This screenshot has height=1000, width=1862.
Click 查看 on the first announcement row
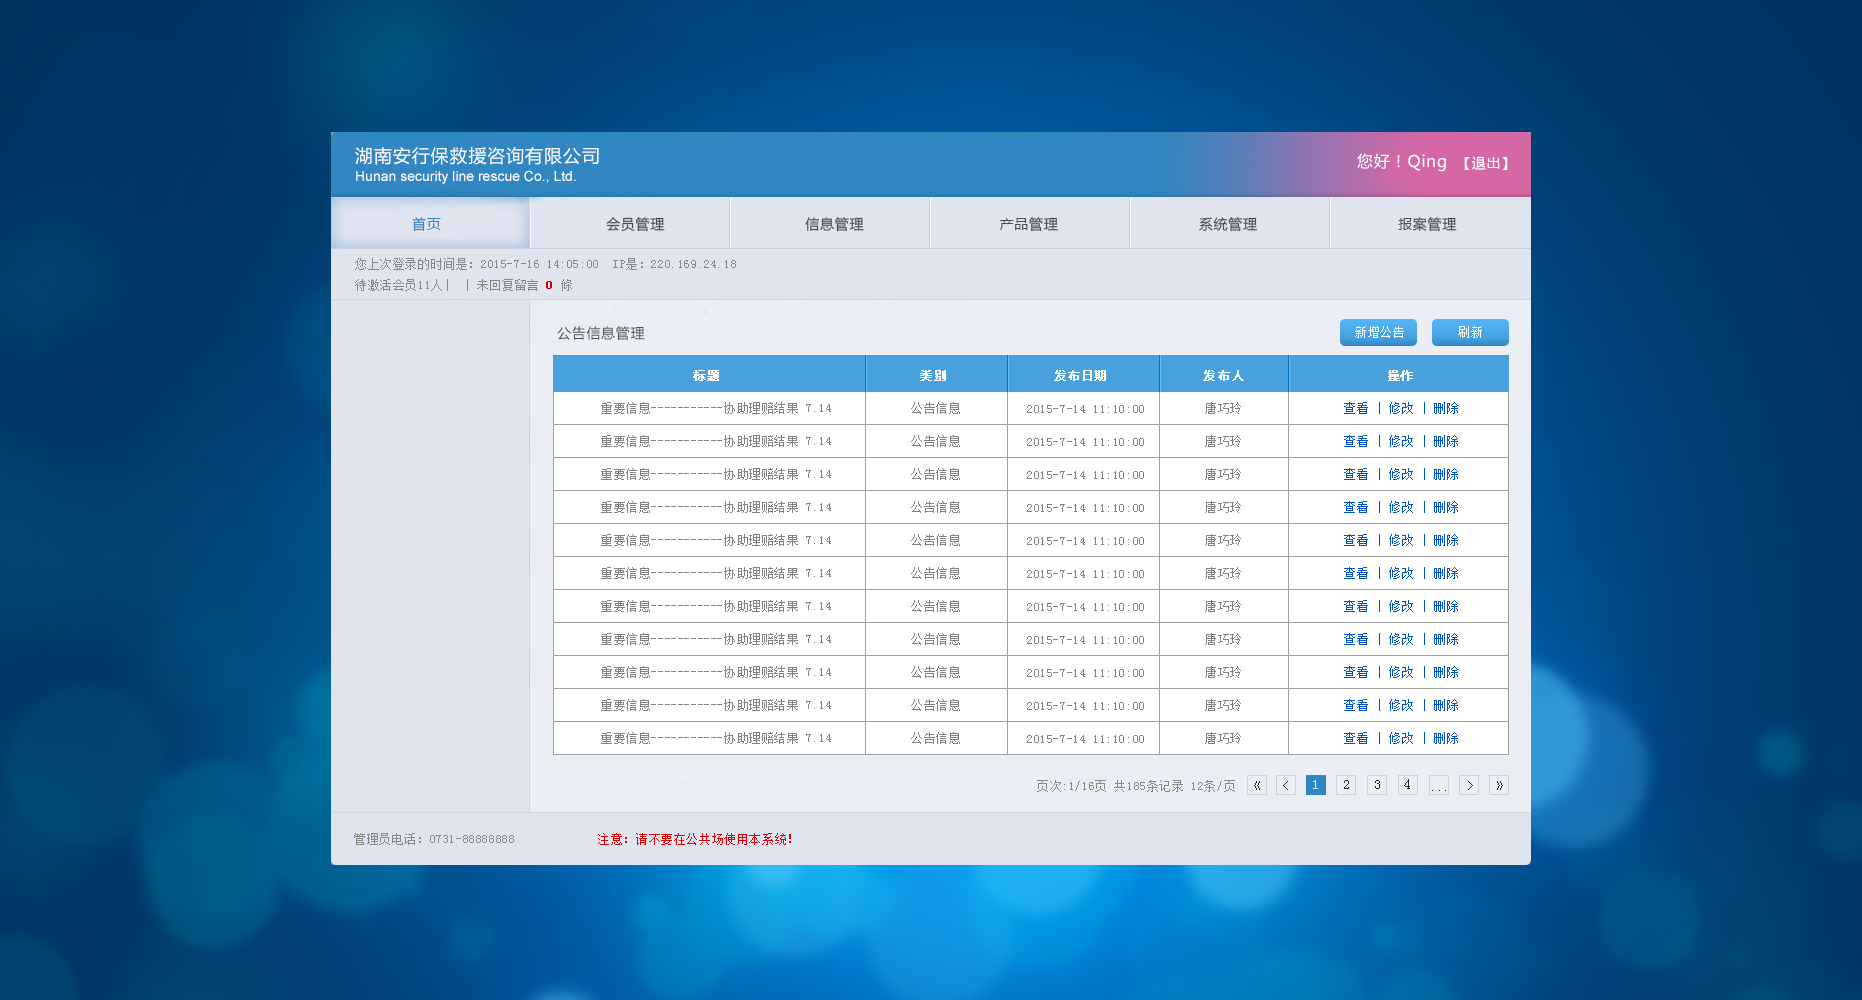click(1356, 408)
